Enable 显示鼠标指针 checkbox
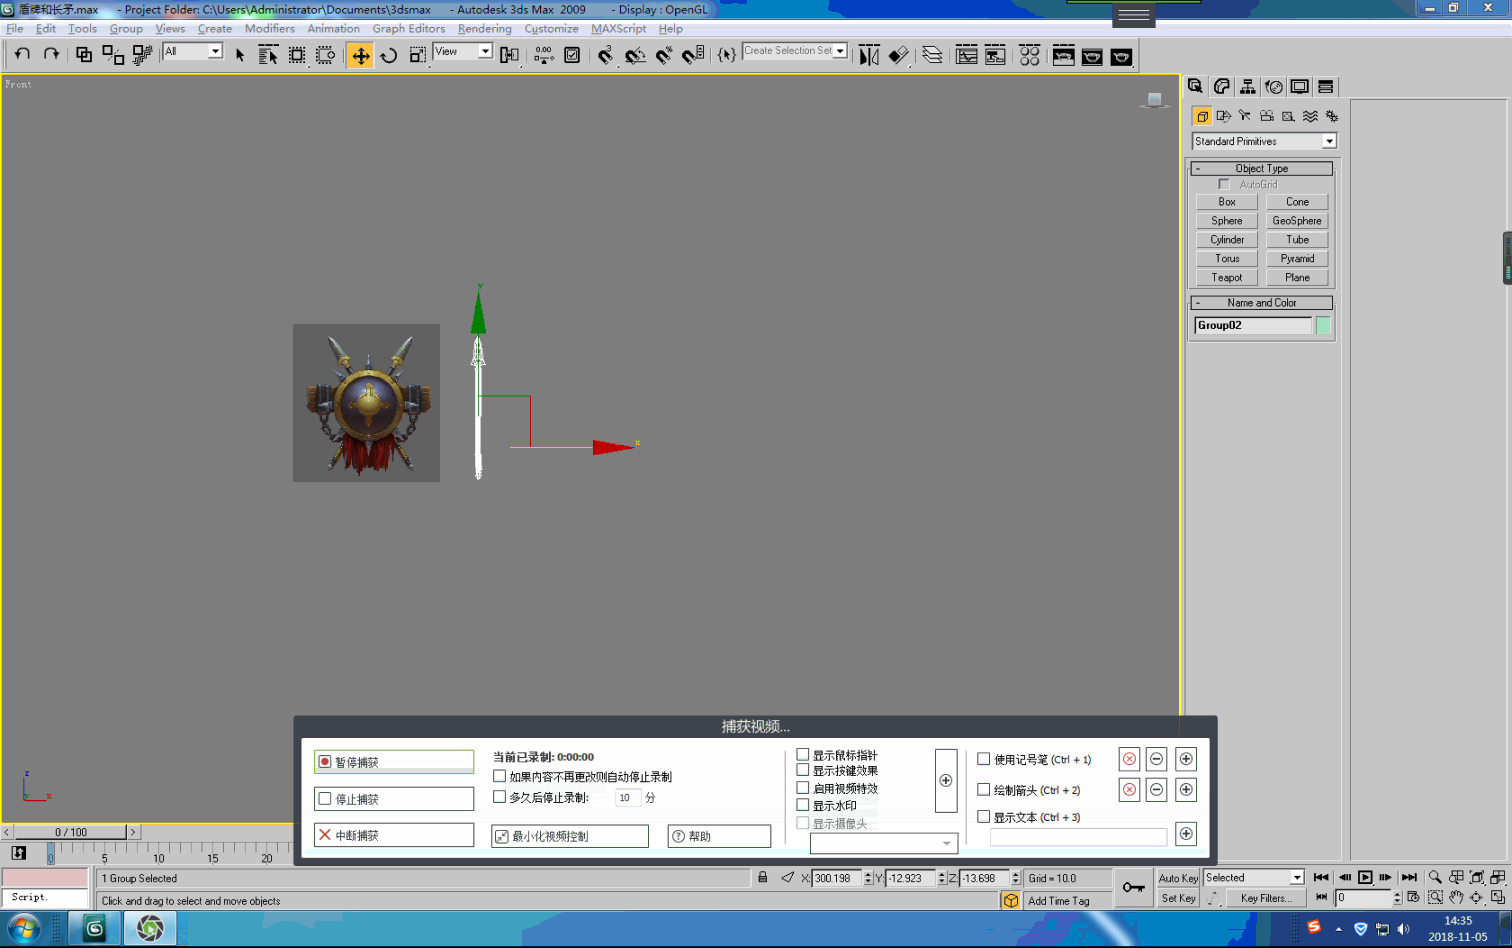Viewport: 1512px width, 948px height. [x=802, y=755]
